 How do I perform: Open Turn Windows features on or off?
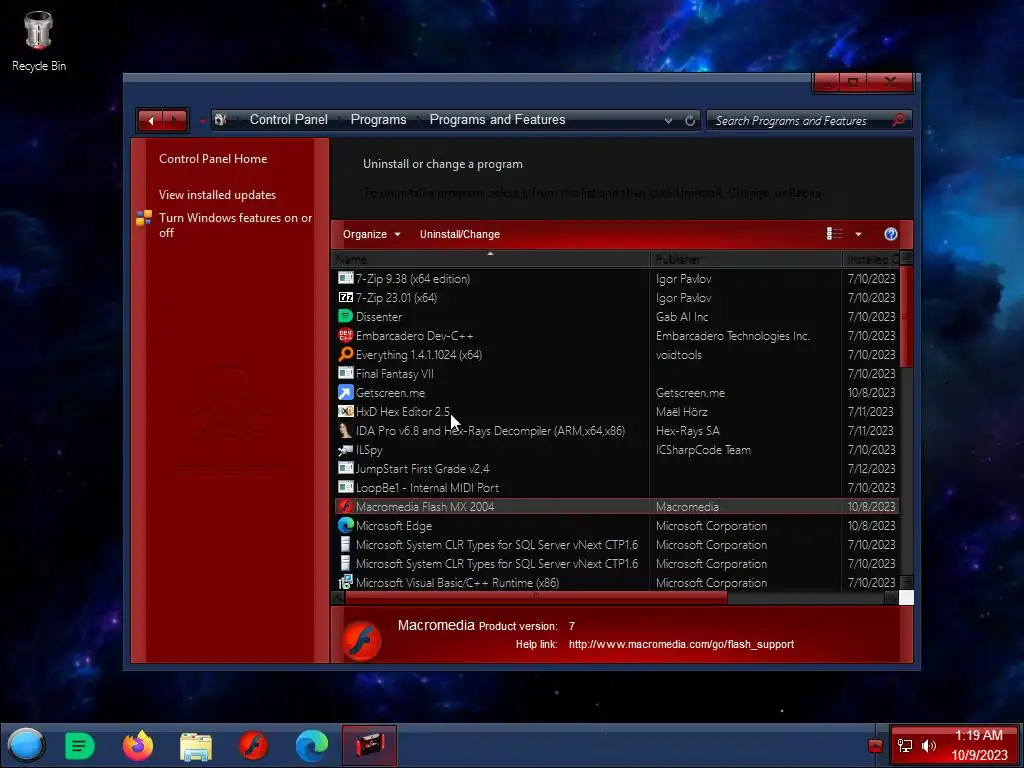235,225
